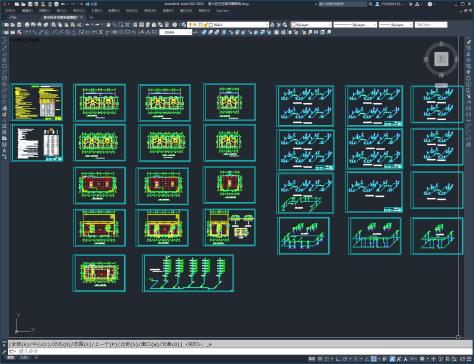Switch to the Start file tab

pos(13,17)
